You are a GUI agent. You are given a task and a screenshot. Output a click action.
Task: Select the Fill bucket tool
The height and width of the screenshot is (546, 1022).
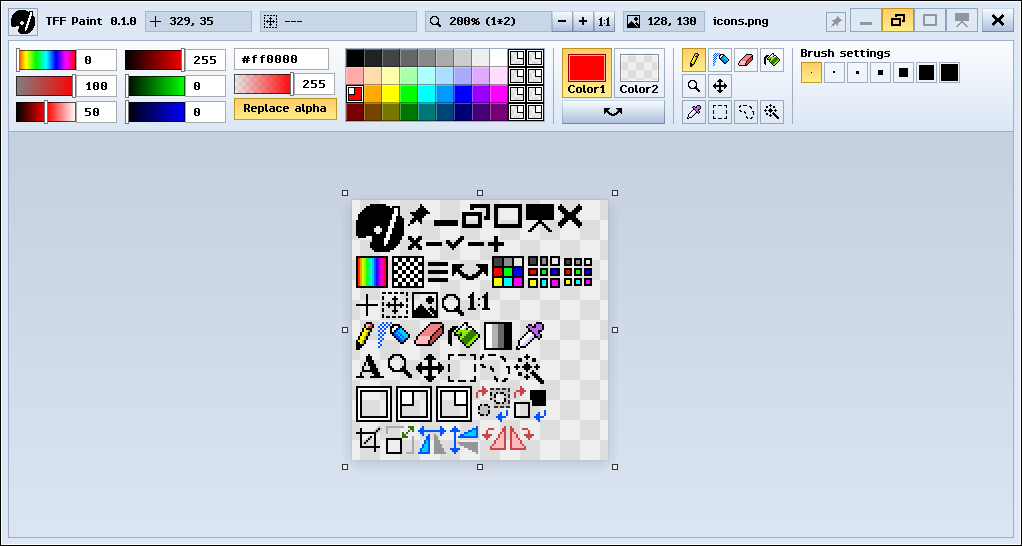click(x=771, y=60)
